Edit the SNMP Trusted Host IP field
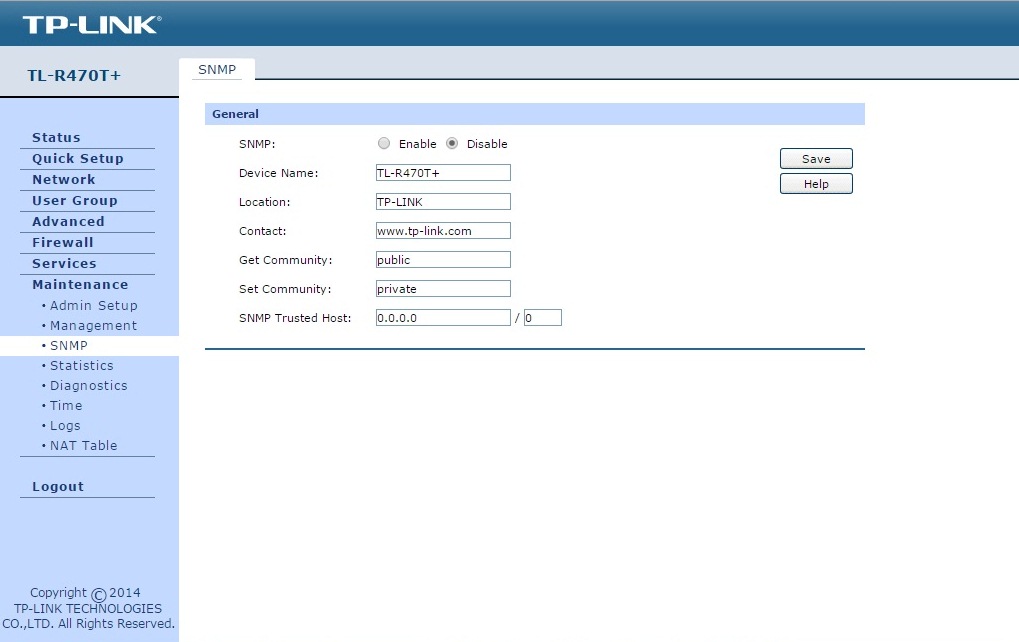The height and width of the screenshot is (642, 1019). click(x=443, y=318)
